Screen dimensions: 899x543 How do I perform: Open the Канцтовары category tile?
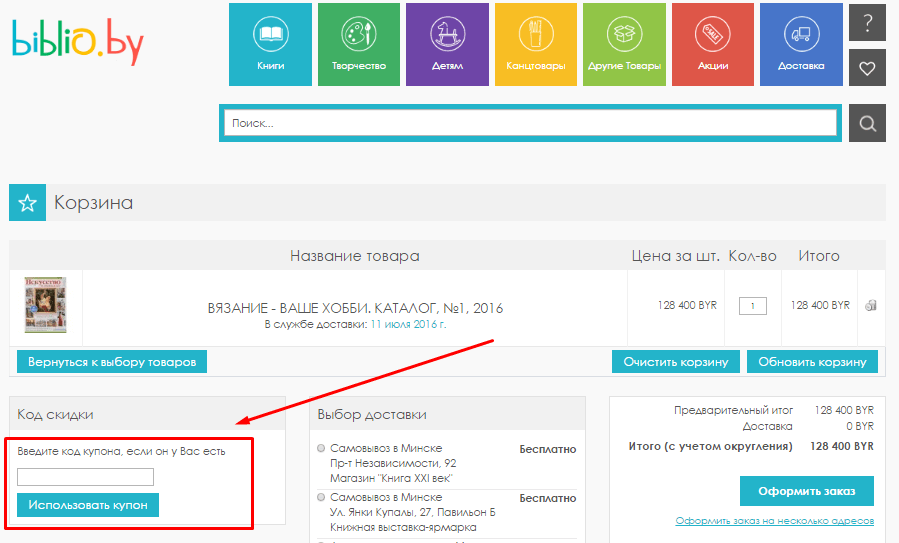click(x=535, y=45)
